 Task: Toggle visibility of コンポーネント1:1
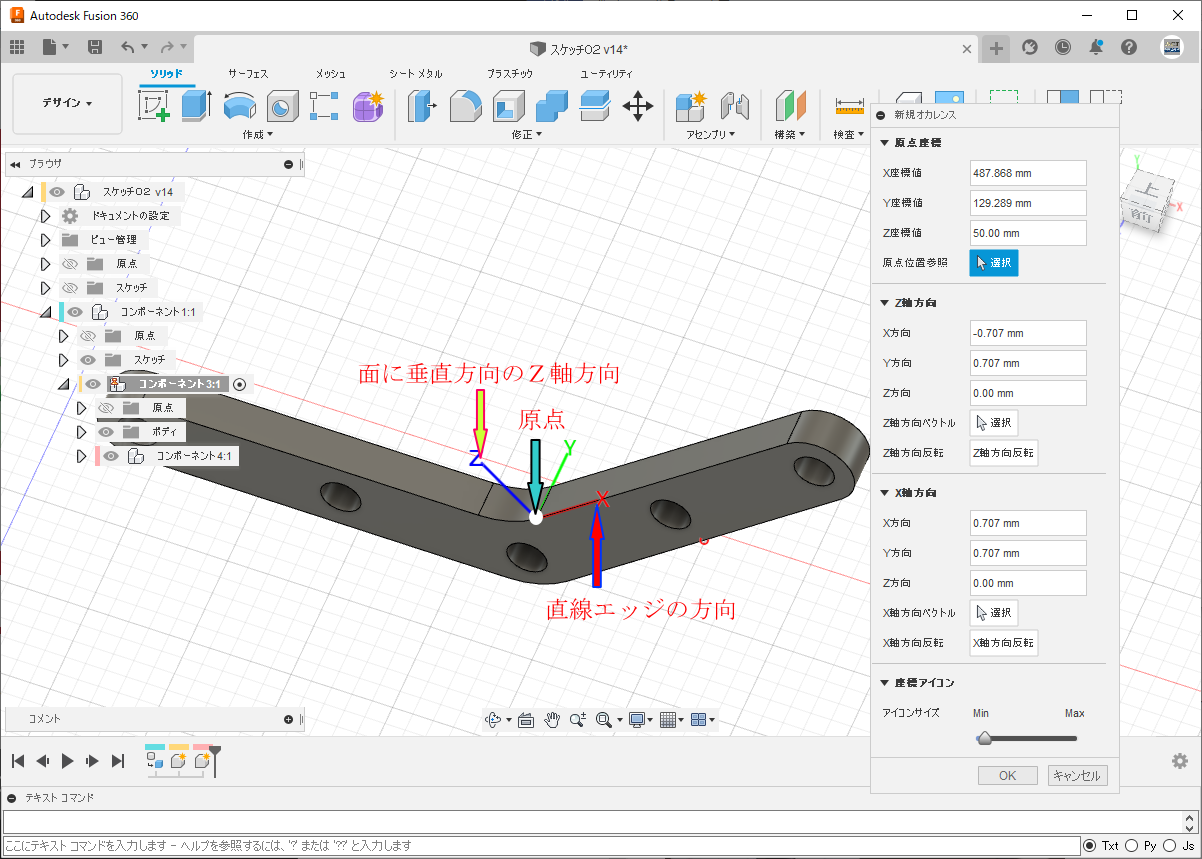click(x=75, y=312)
